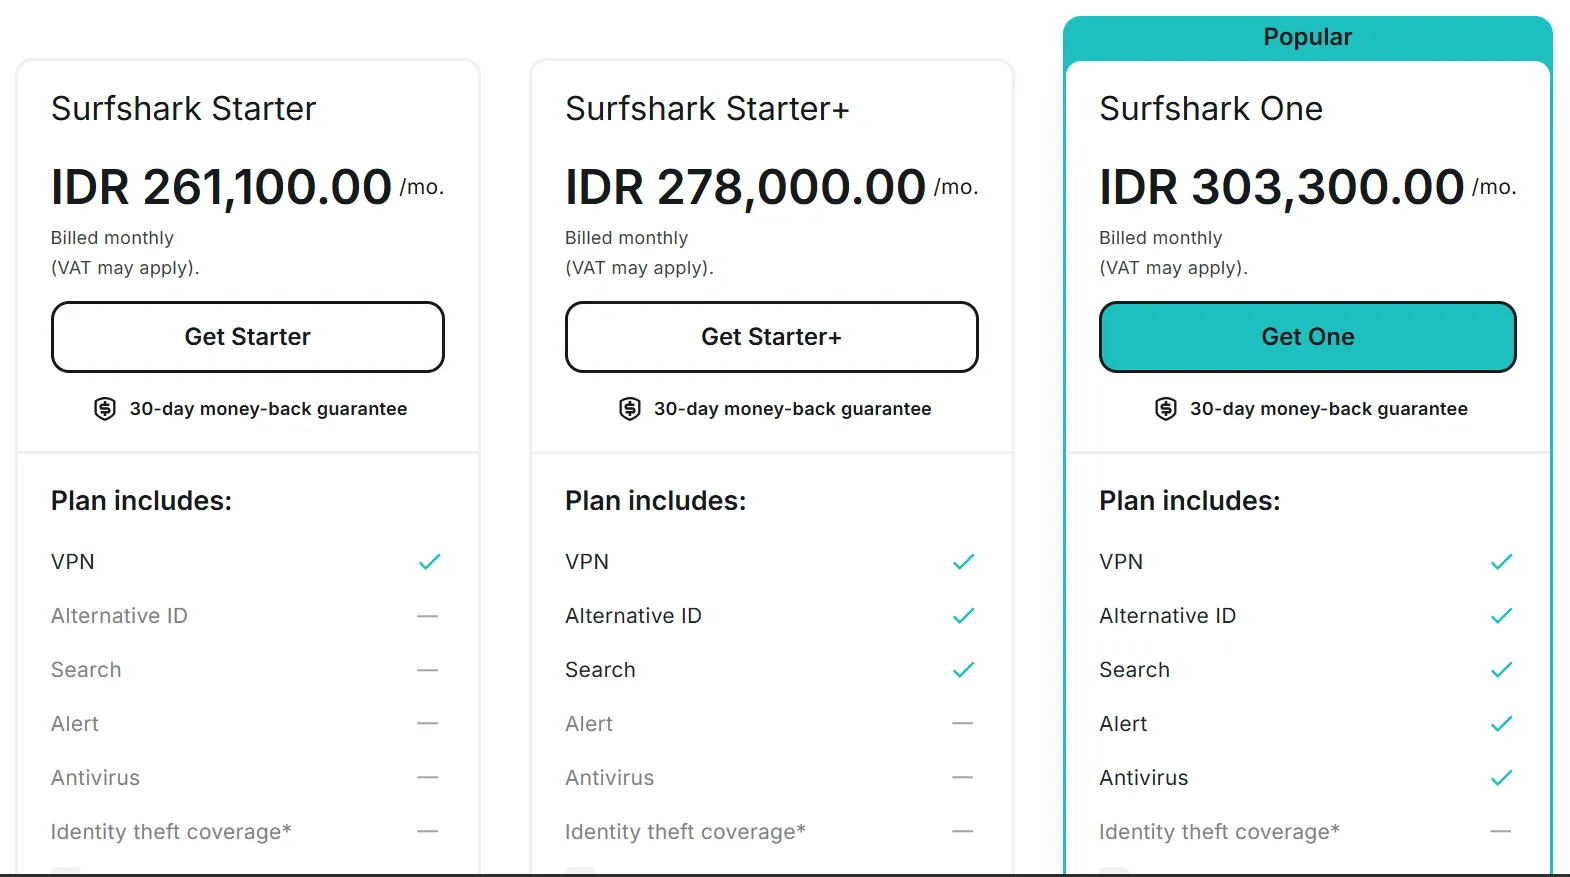Click Identity theft coverage dash in Surfshark One
The height and width of the screenshot is (877, 1570).
[x=1500, y=832]
